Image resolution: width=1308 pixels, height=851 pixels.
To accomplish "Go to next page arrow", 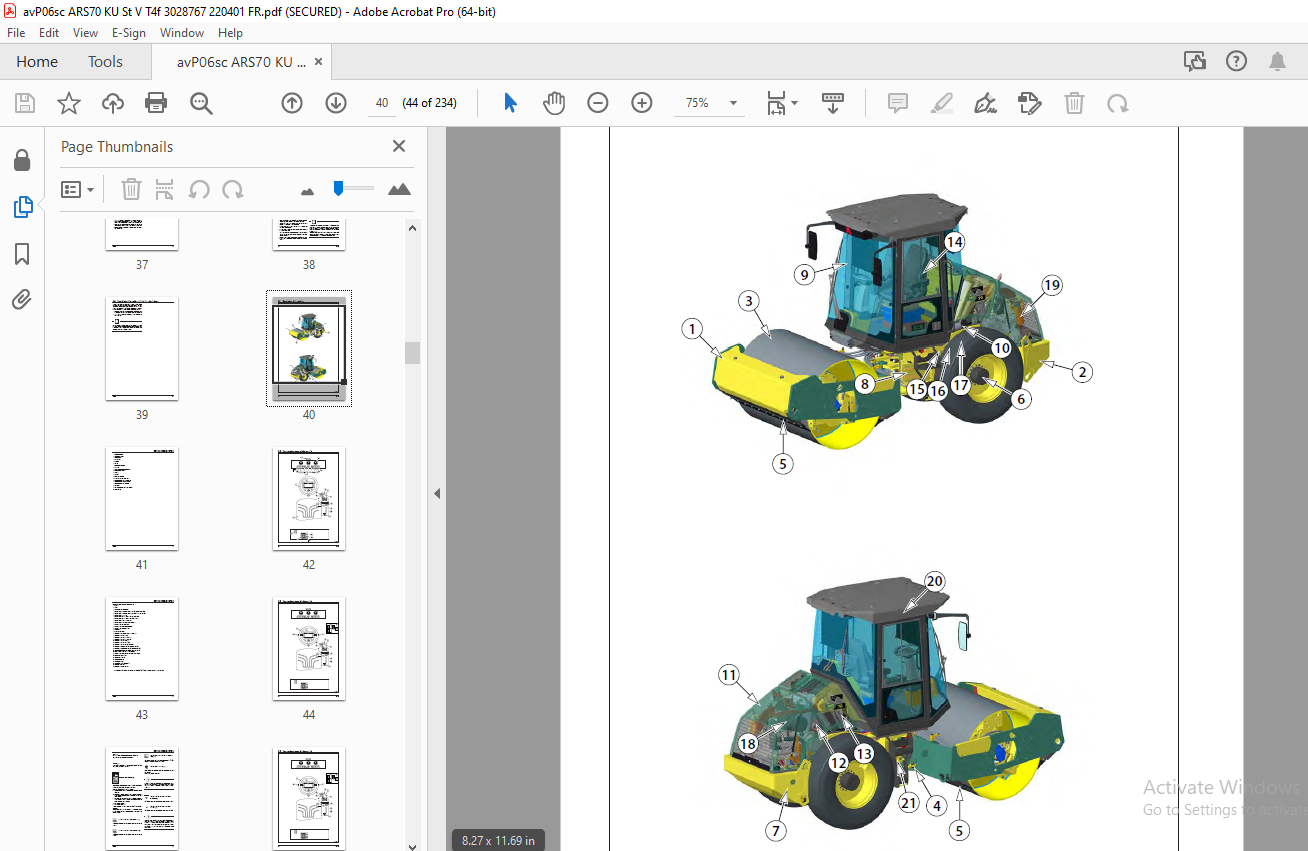I will (x=336, y=103).
